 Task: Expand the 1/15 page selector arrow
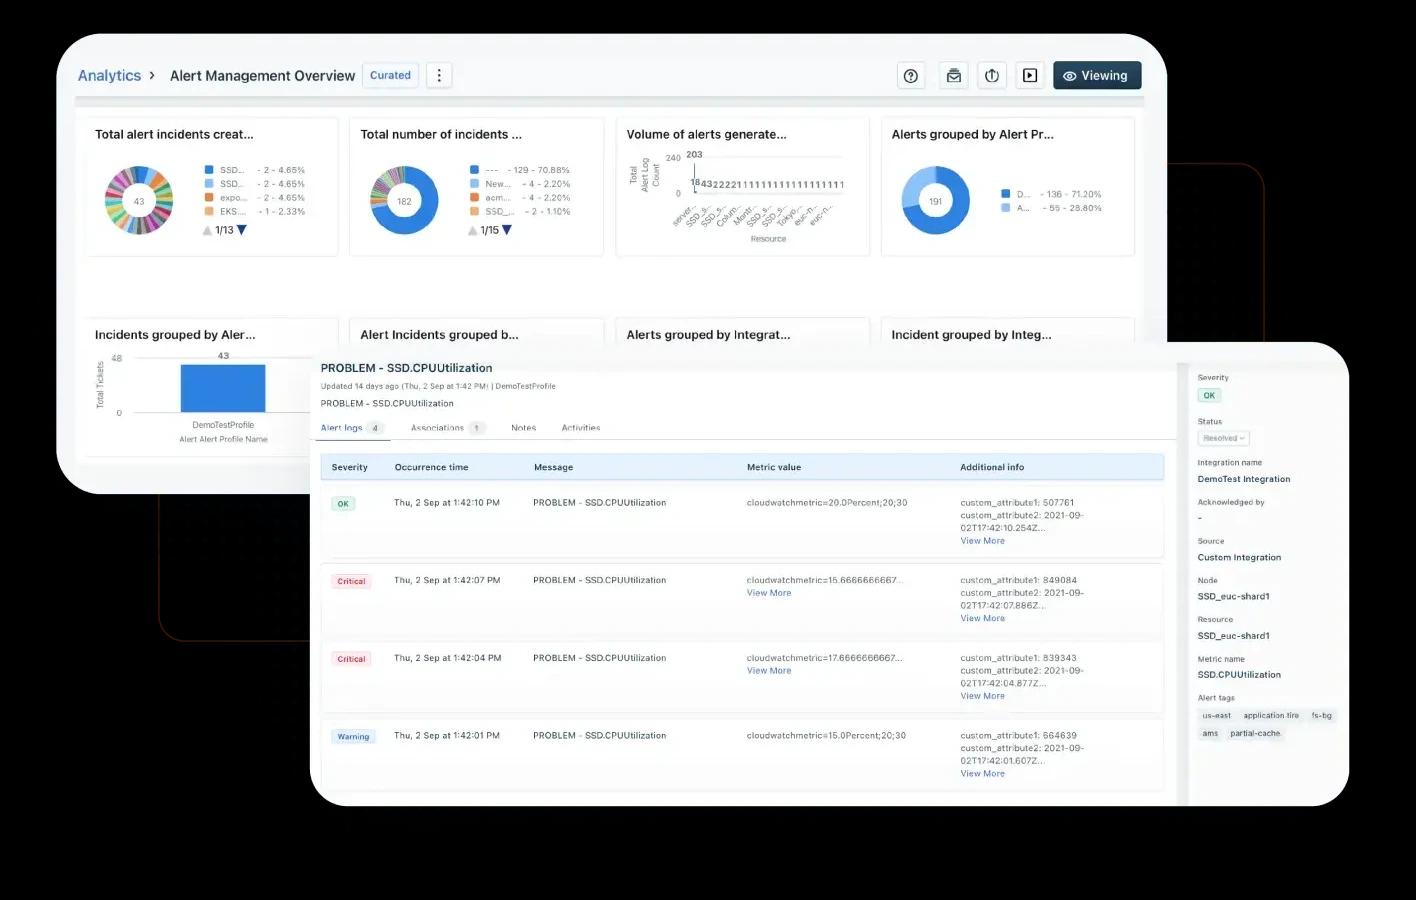(507, 229)
